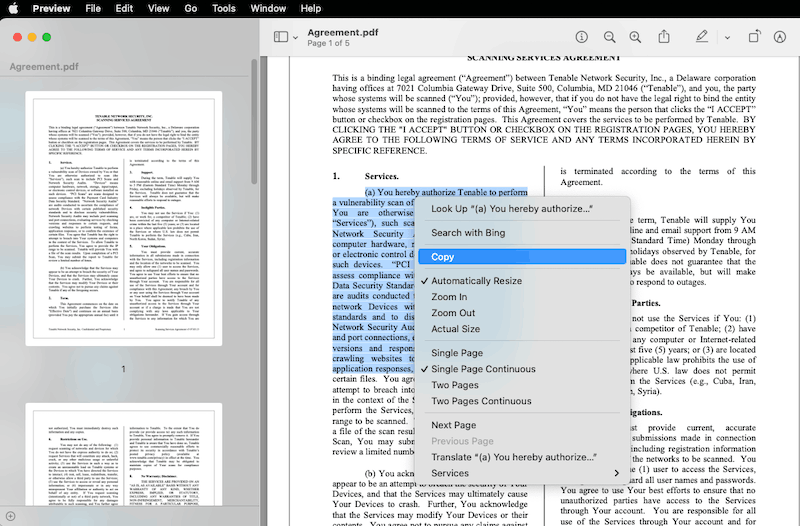The image size is (800, 526).
Task: Open the document info inspector icon
Action: pyautogui.click(x=582, y=37)
